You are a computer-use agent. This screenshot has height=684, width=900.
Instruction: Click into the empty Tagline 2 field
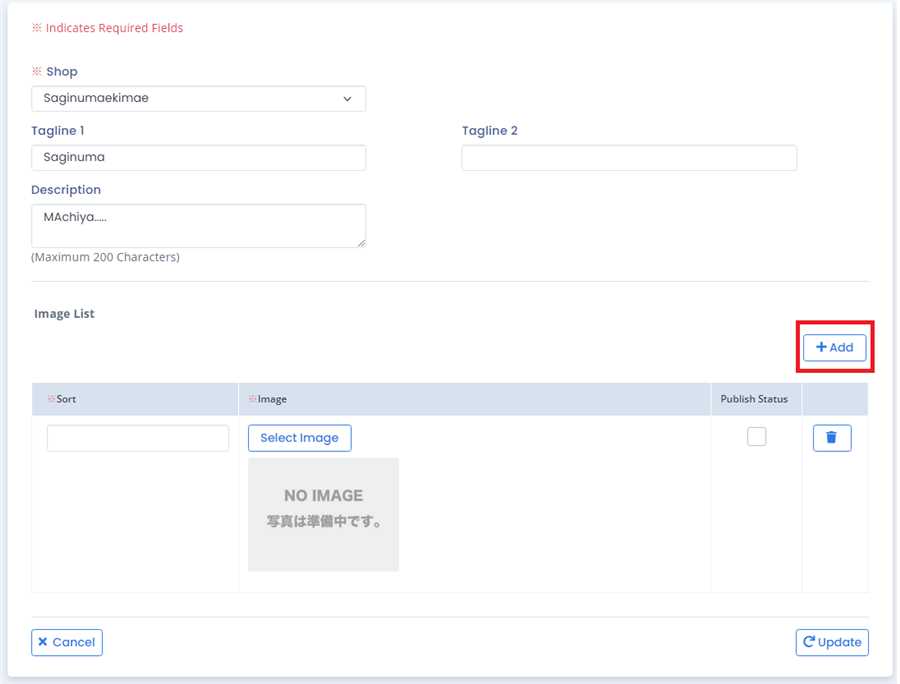629,158
